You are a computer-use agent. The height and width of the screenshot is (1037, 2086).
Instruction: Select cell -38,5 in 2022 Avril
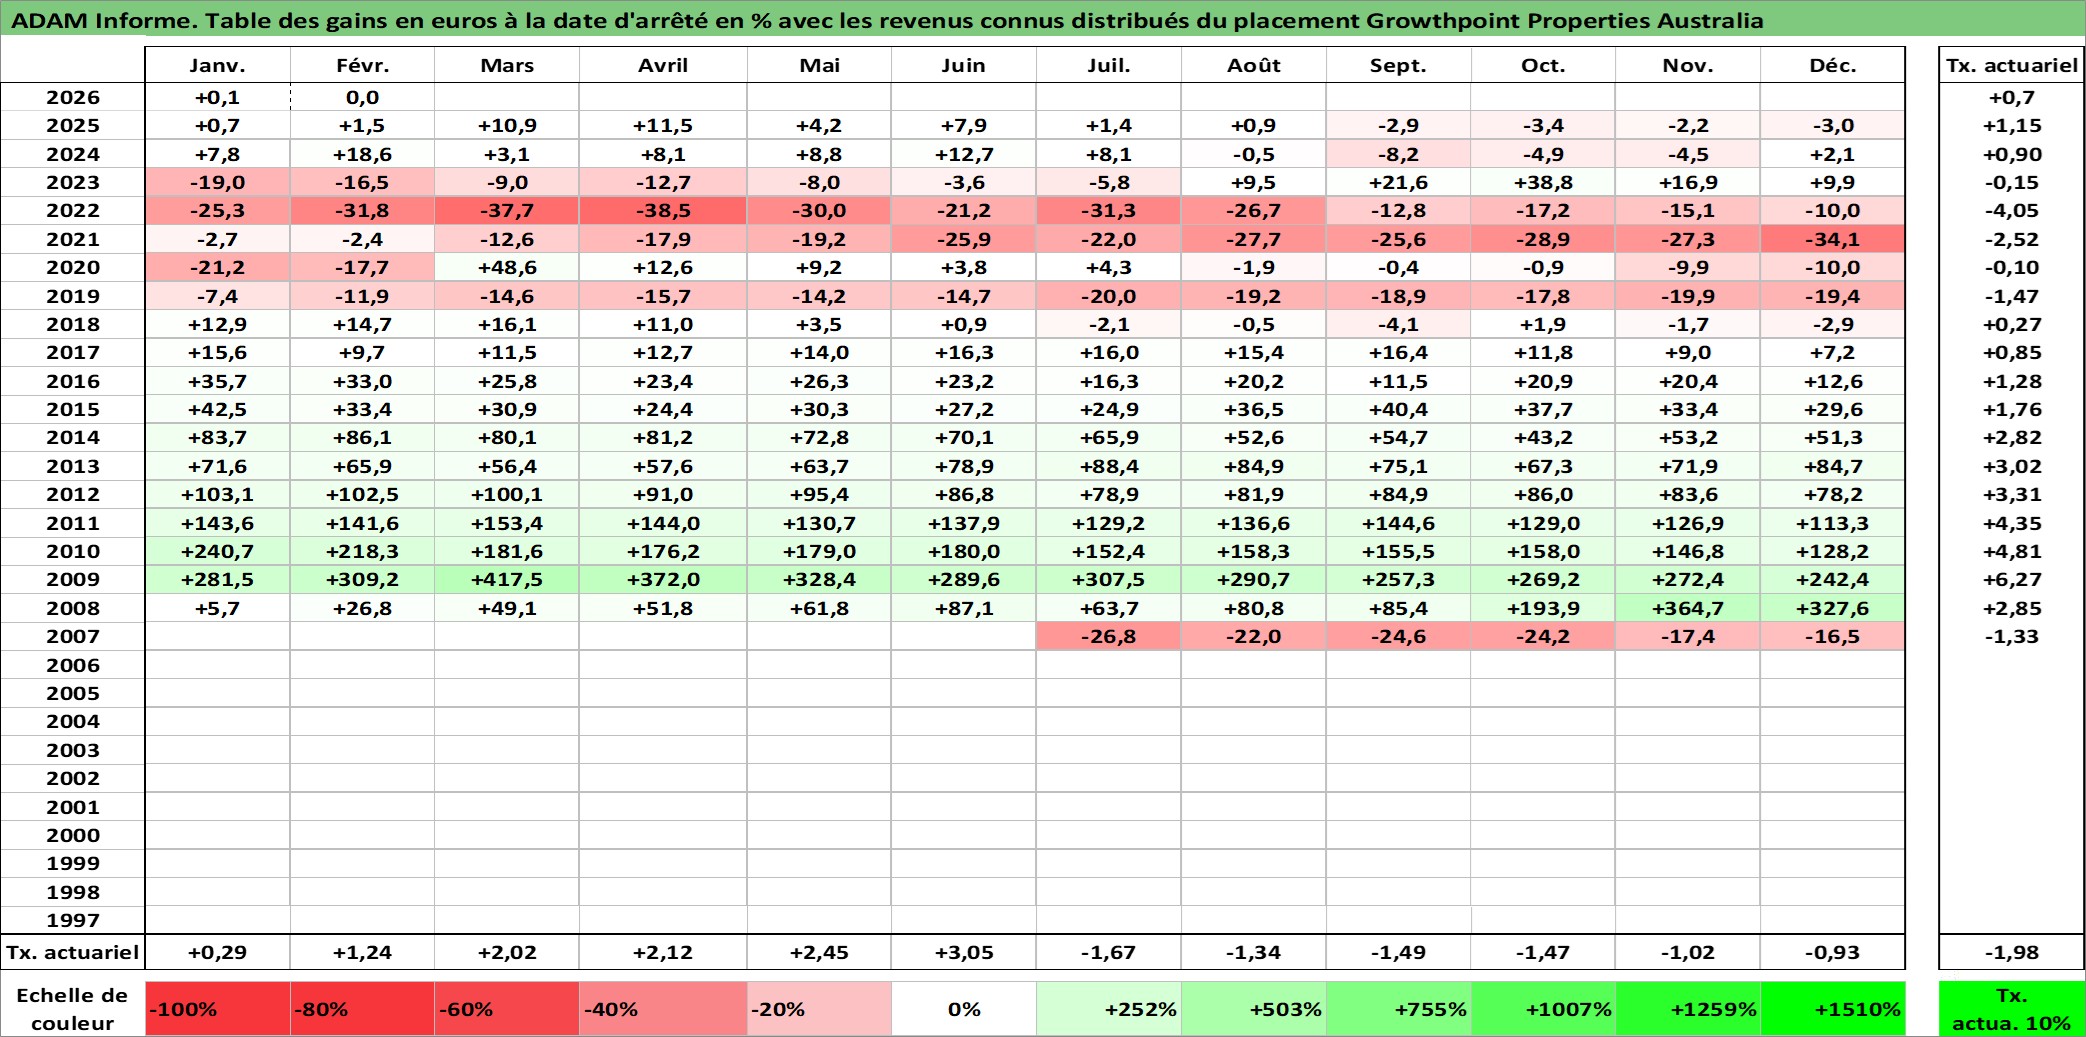click(x=663, y=210)
